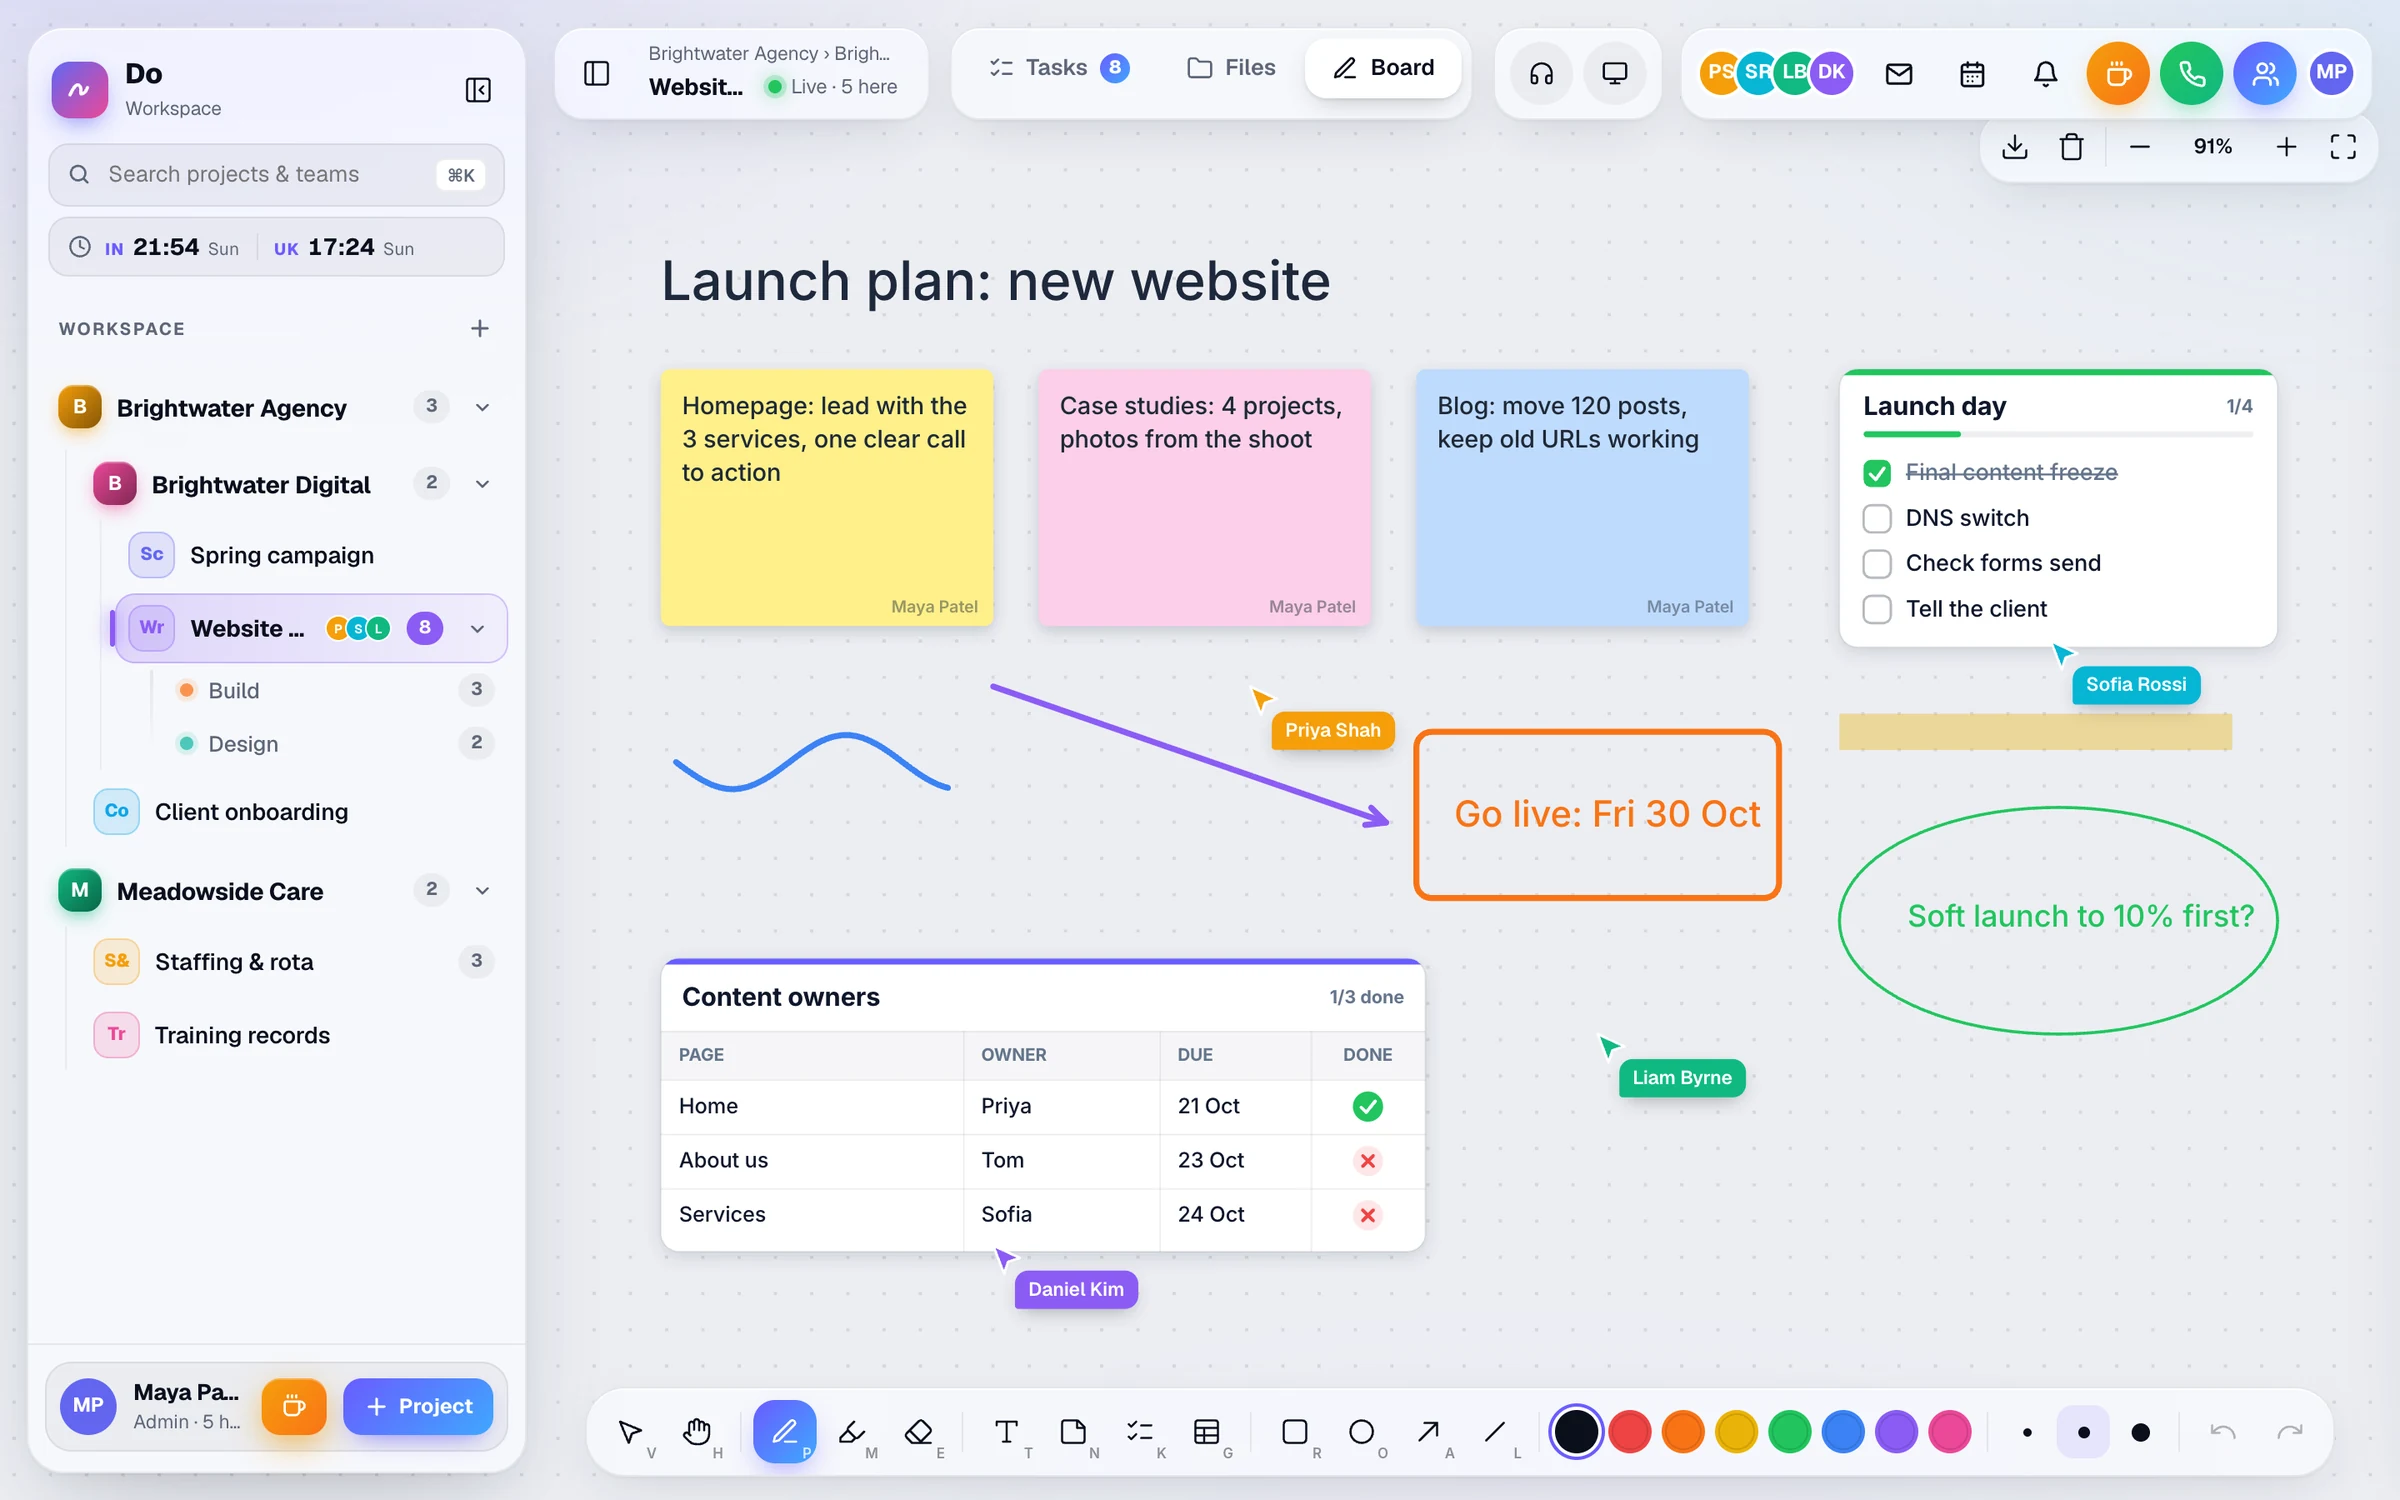Viewport: 2400px width, 1500px height.
Task: Download the board export icon
Action: [2015, 147]
